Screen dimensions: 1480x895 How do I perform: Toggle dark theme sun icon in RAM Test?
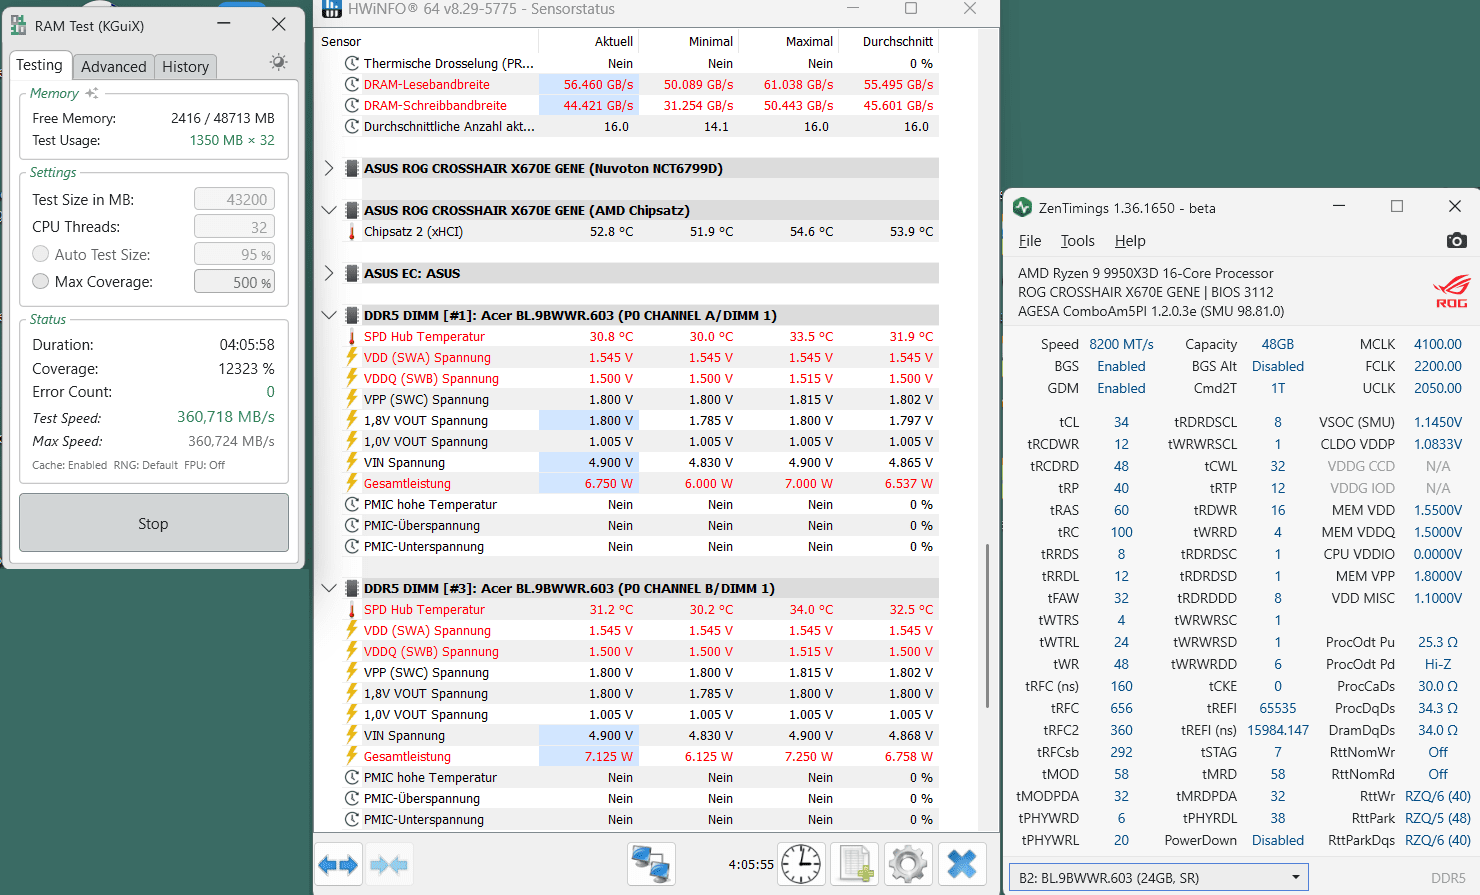(278, 62)
